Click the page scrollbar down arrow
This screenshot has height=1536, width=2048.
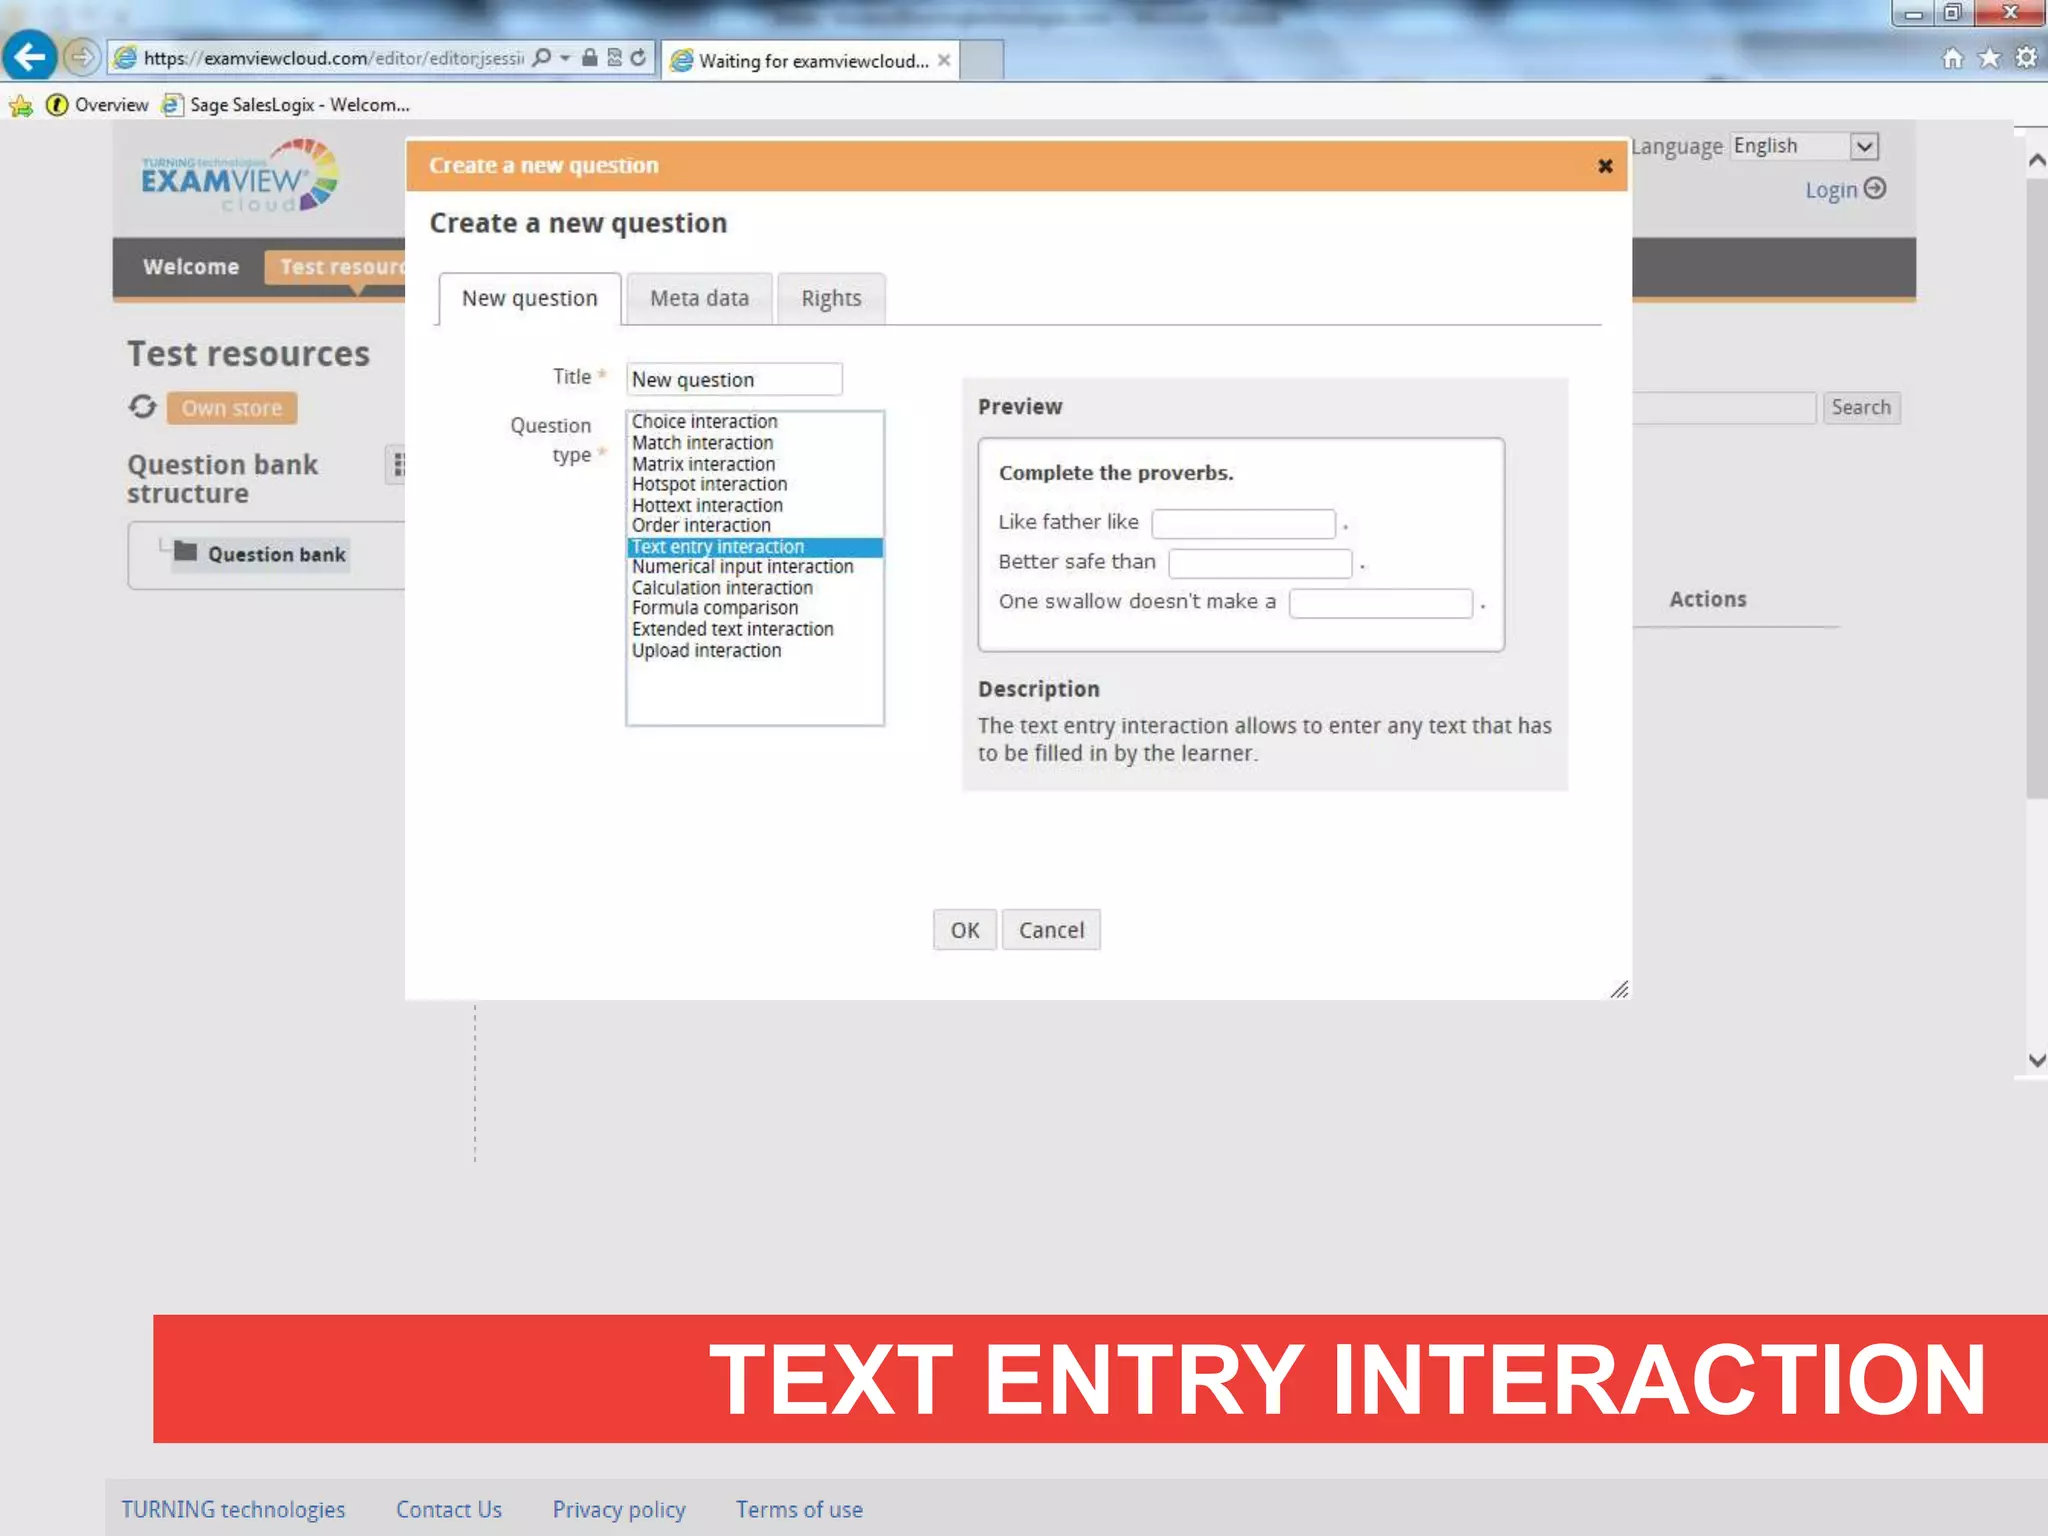[x=2036, y=1060]
